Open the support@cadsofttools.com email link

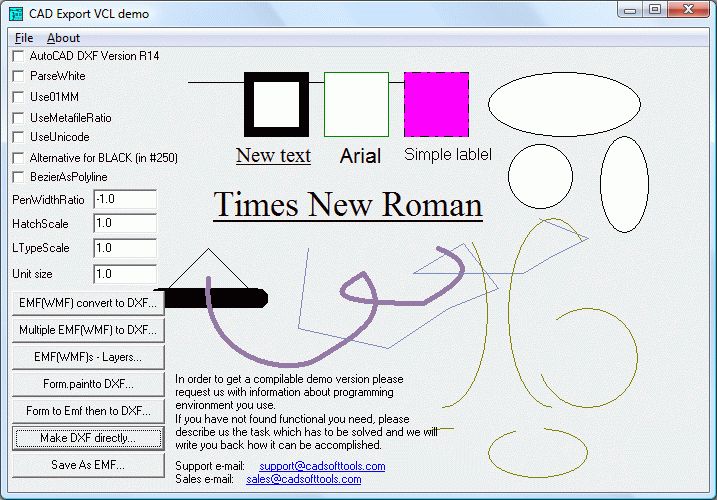(322, 467)
